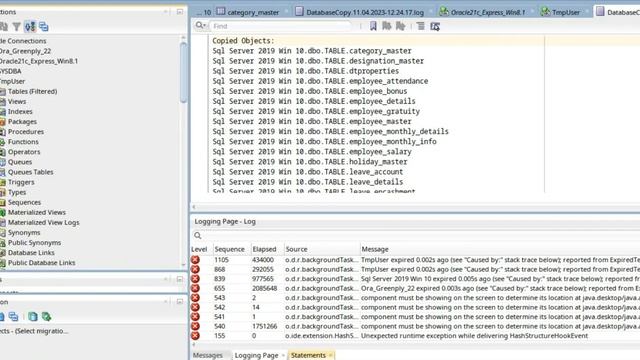Close the Statements tab
This screenshot has width=640, height=360.
pyautogui.click(x=331, y=356)
